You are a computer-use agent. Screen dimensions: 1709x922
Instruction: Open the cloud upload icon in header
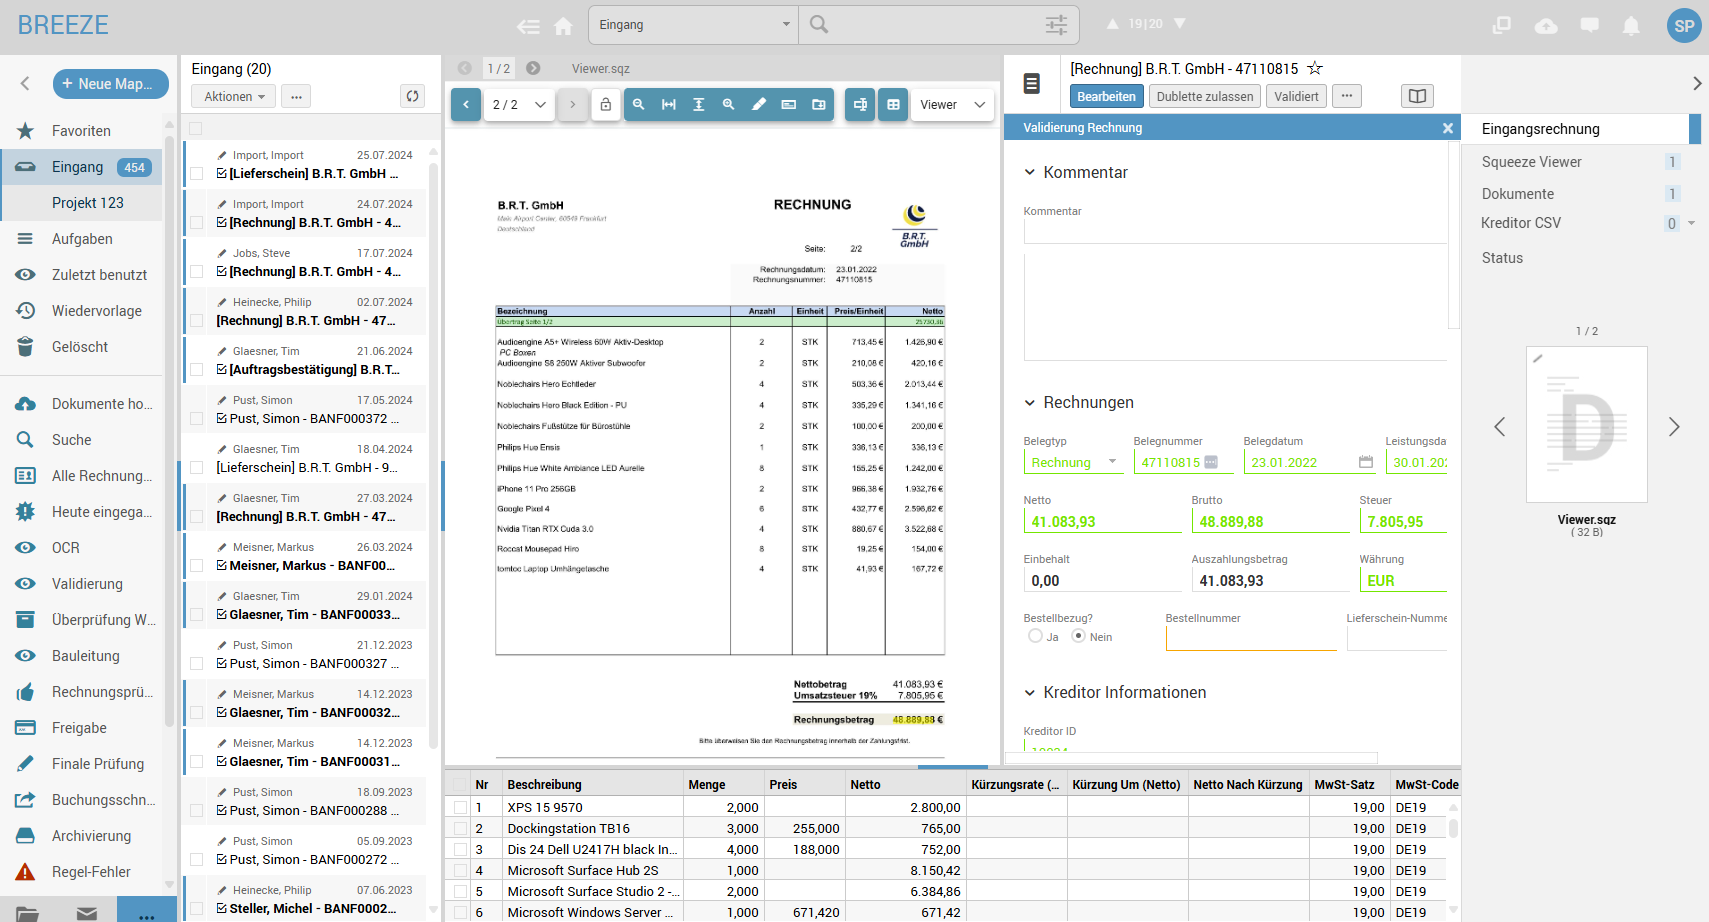(1546, 26)
